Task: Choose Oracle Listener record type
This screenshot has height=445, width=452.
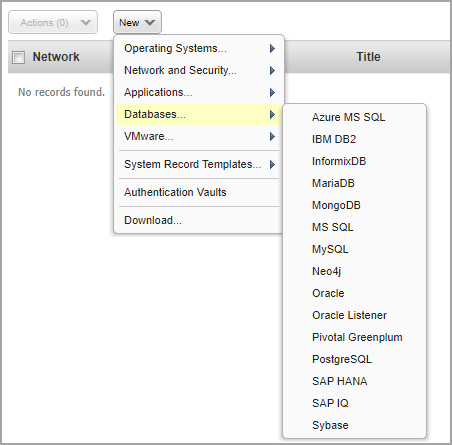Action: point(354,315)
